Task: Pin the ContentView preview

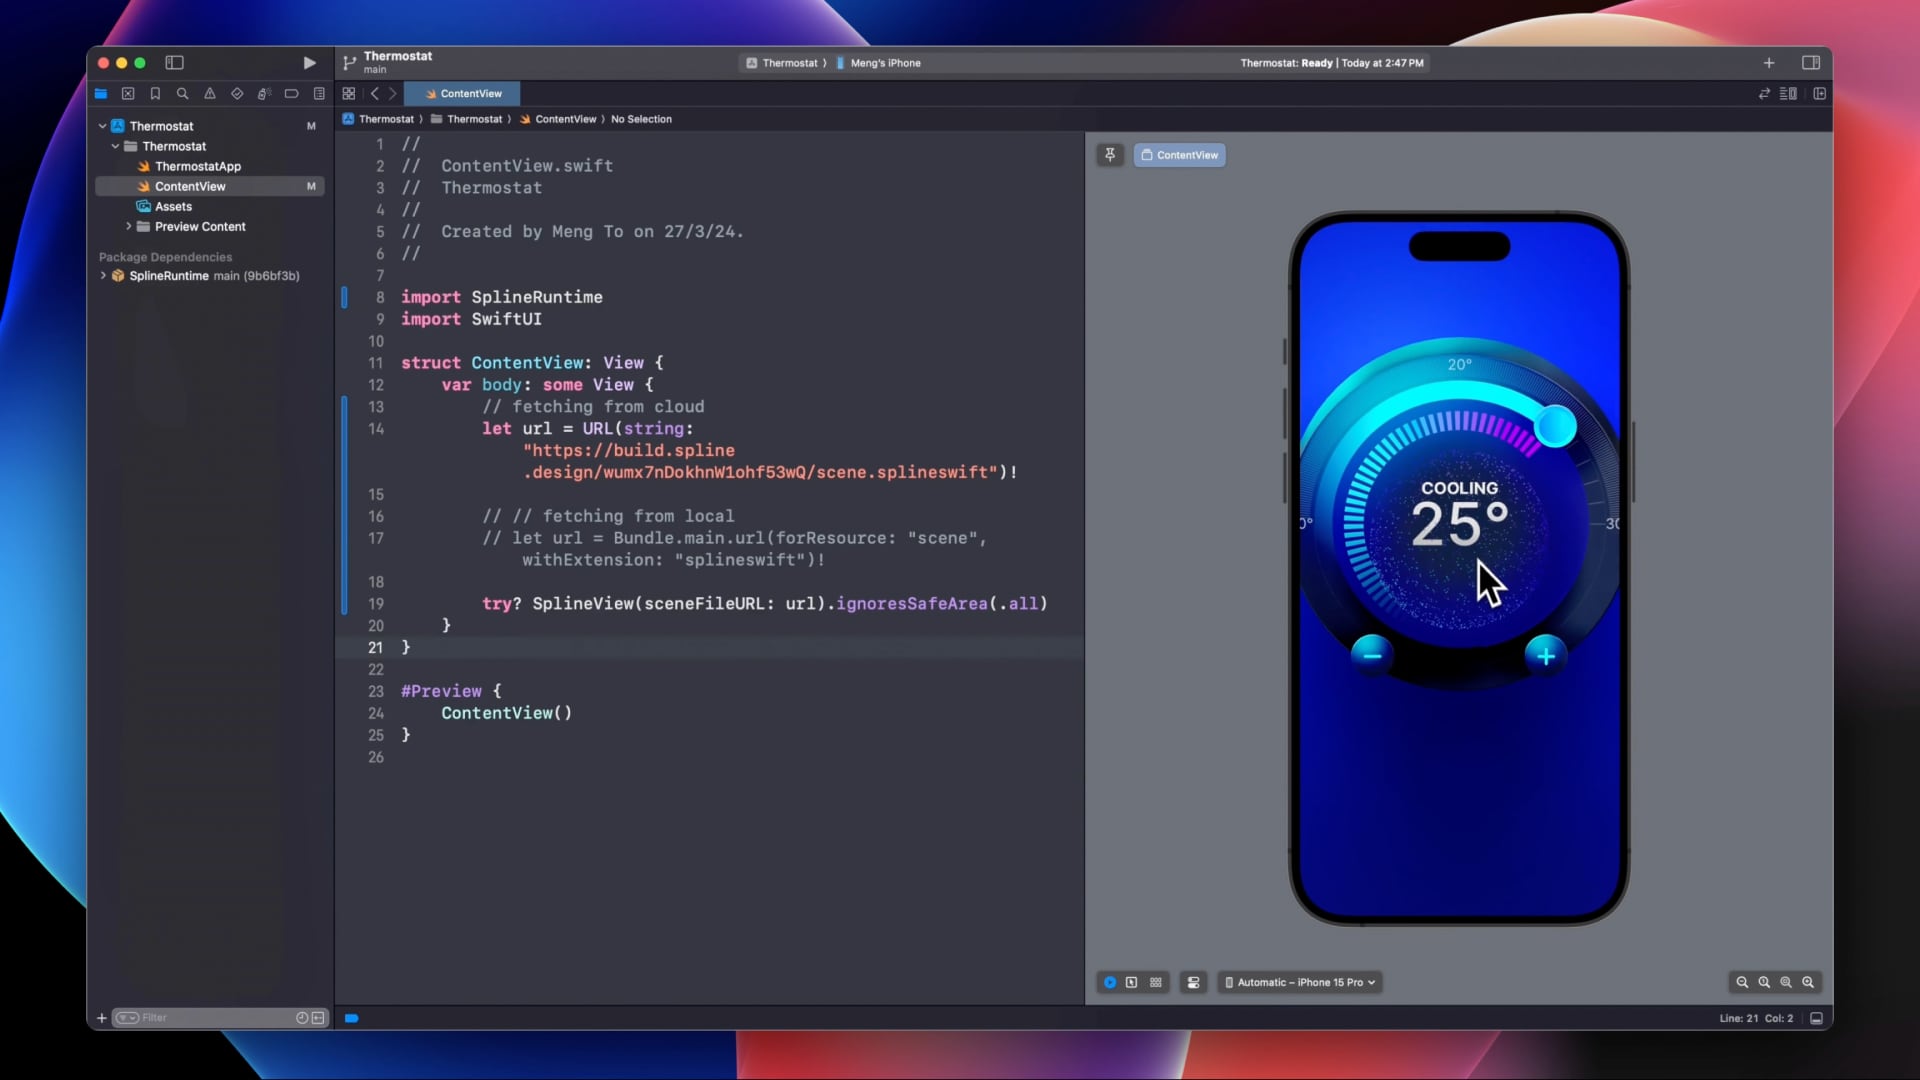Action: point(1110,155)
